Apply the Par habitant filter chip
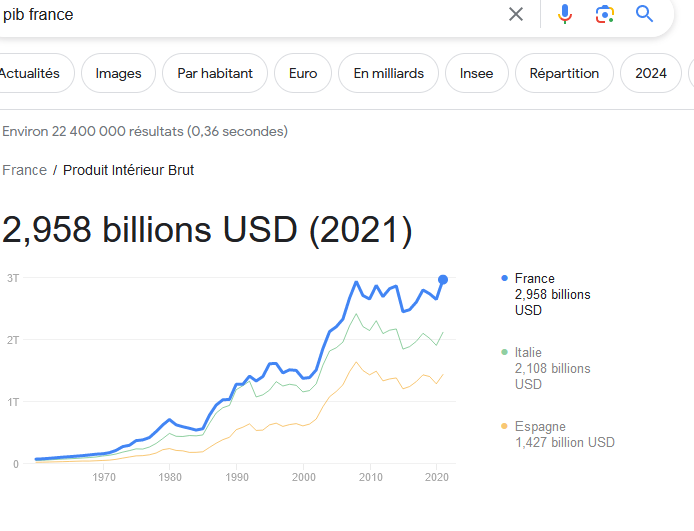The image size is (694, 531). (x=215, y=73)
